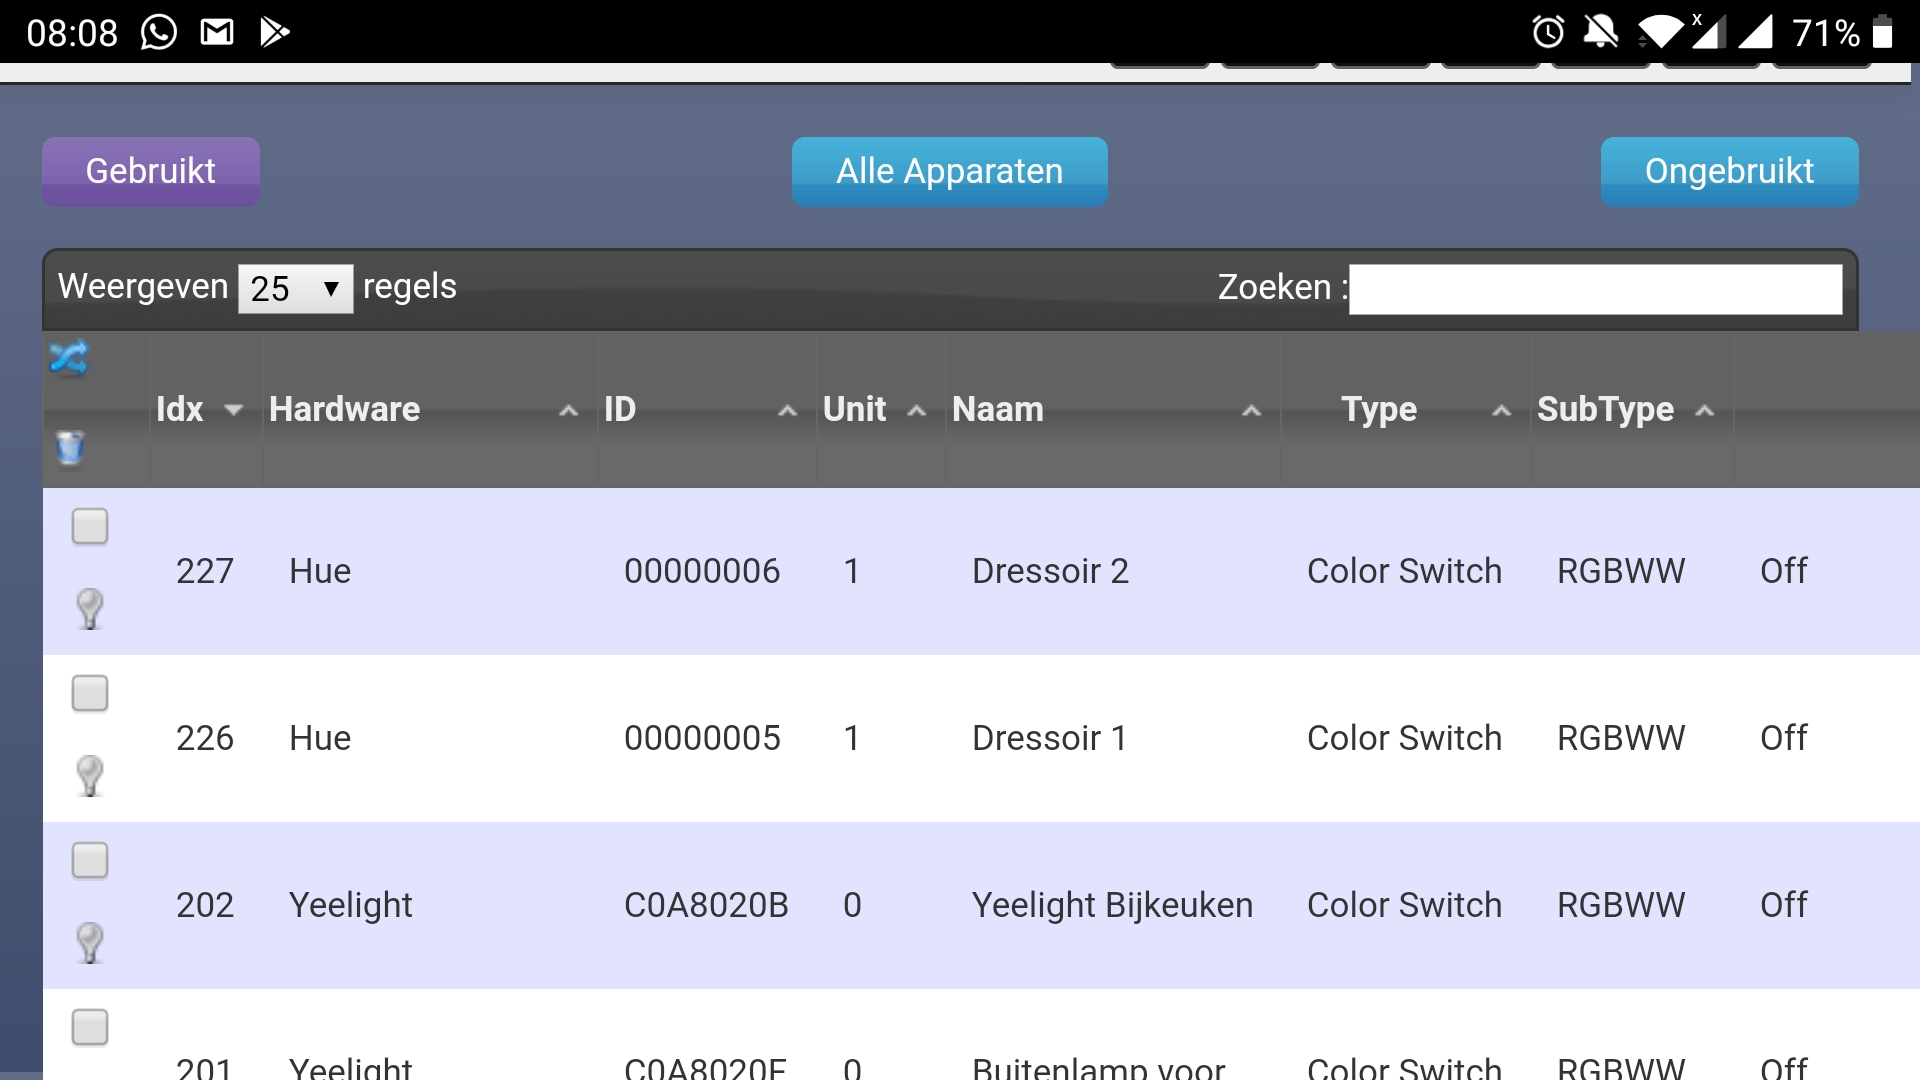Click ID value 00000005
The width and height of the screenshot is (1920, 1080).
(702, 738)
